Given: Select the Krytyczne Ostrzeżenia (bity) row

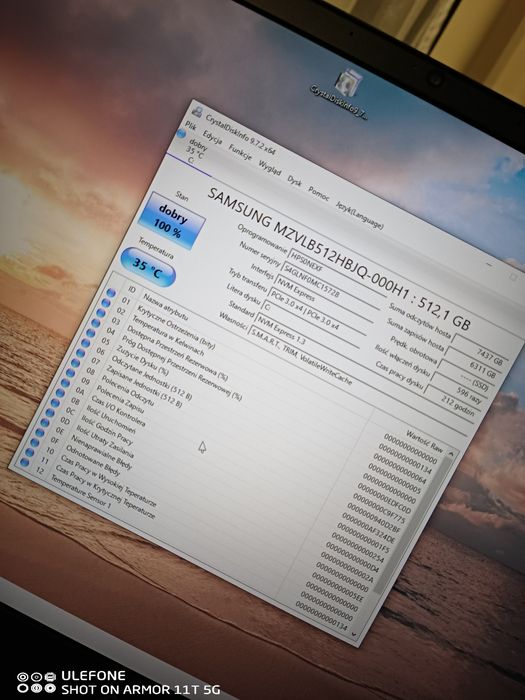Looking at the screenshot, I should [x=176, y=328].
